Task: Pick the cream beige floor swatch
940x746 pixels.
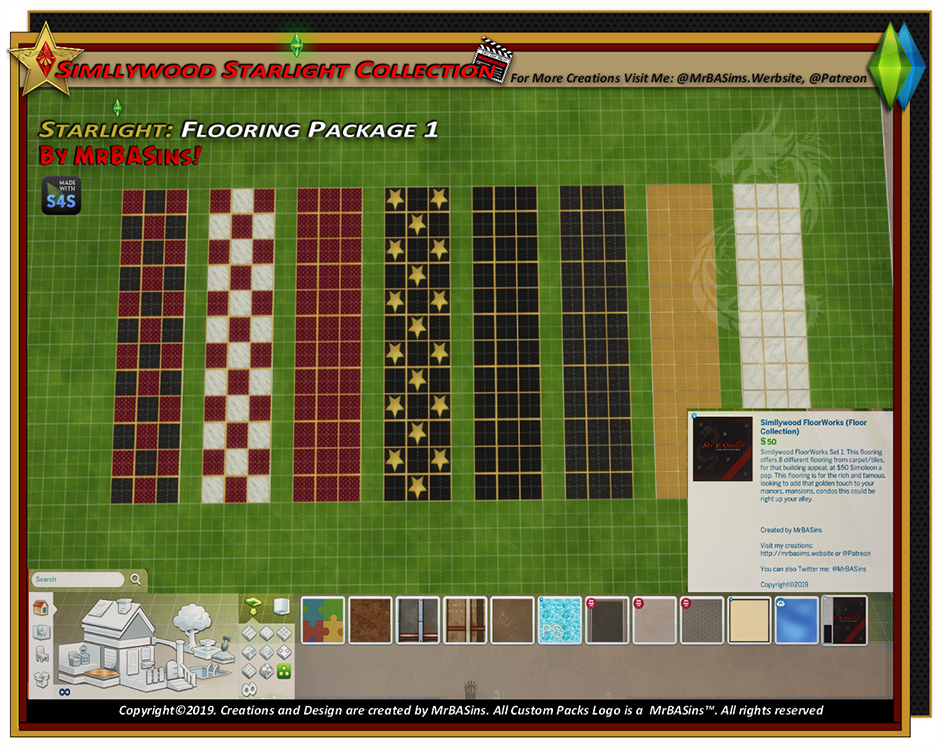Action: point(749,620)
